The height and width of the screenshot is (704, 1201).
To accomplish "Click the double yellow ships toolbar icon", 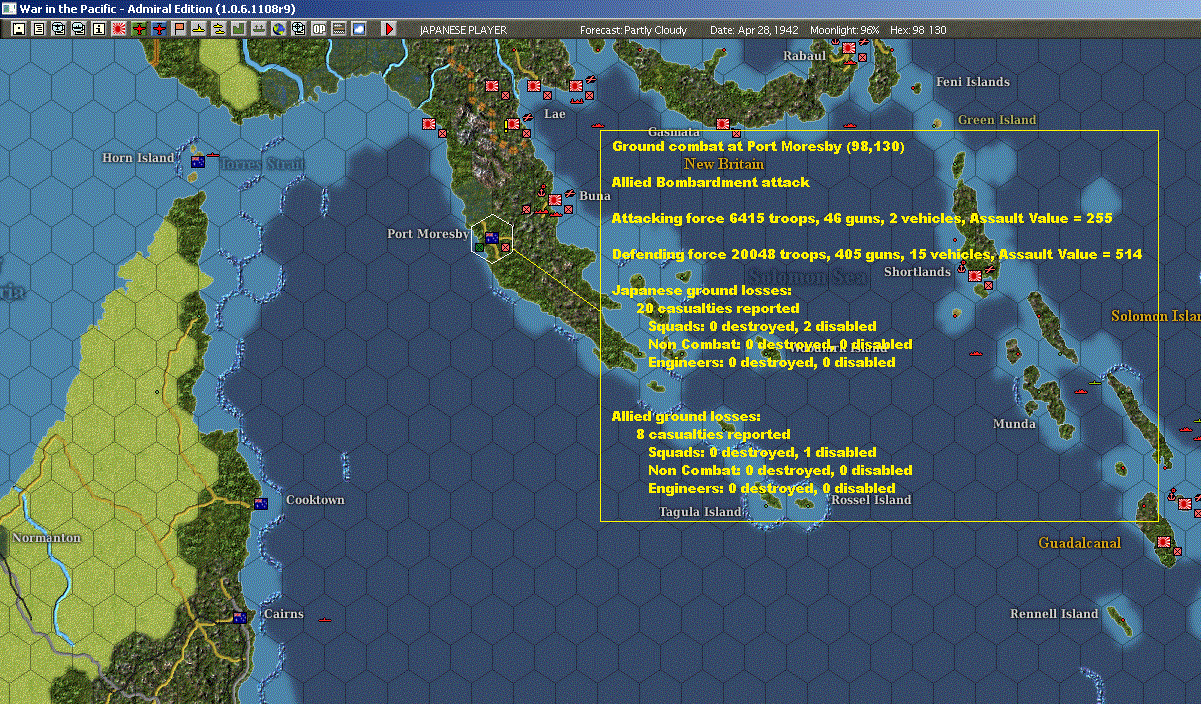I will 219,29.
